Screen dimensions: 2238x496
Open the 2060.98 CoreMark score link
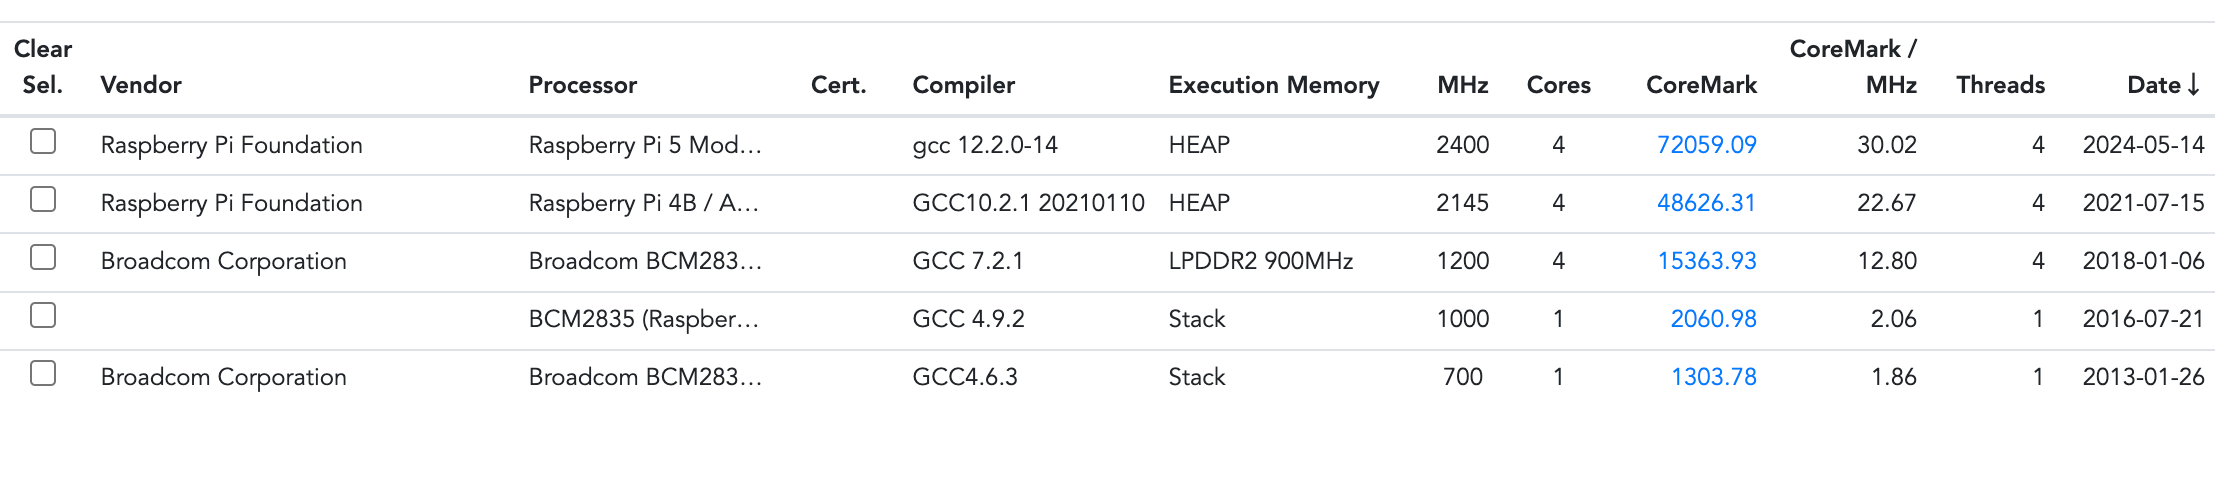1713,319
